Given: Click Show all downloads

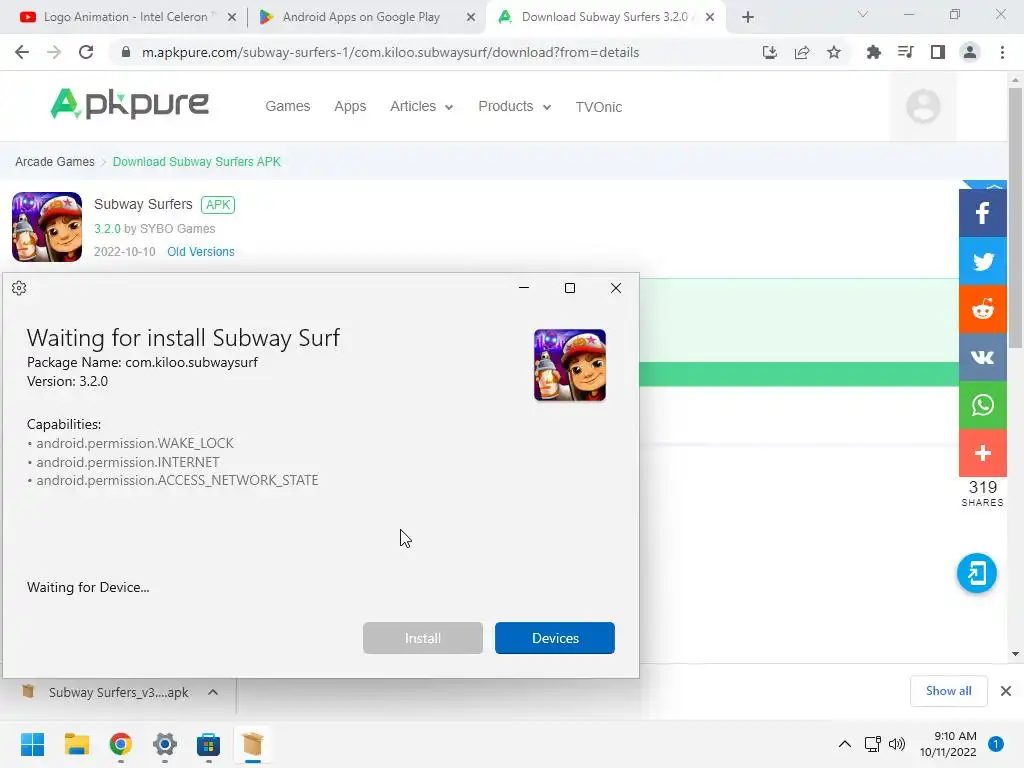Looking at the screenshot, I should [x=948, y=691].
